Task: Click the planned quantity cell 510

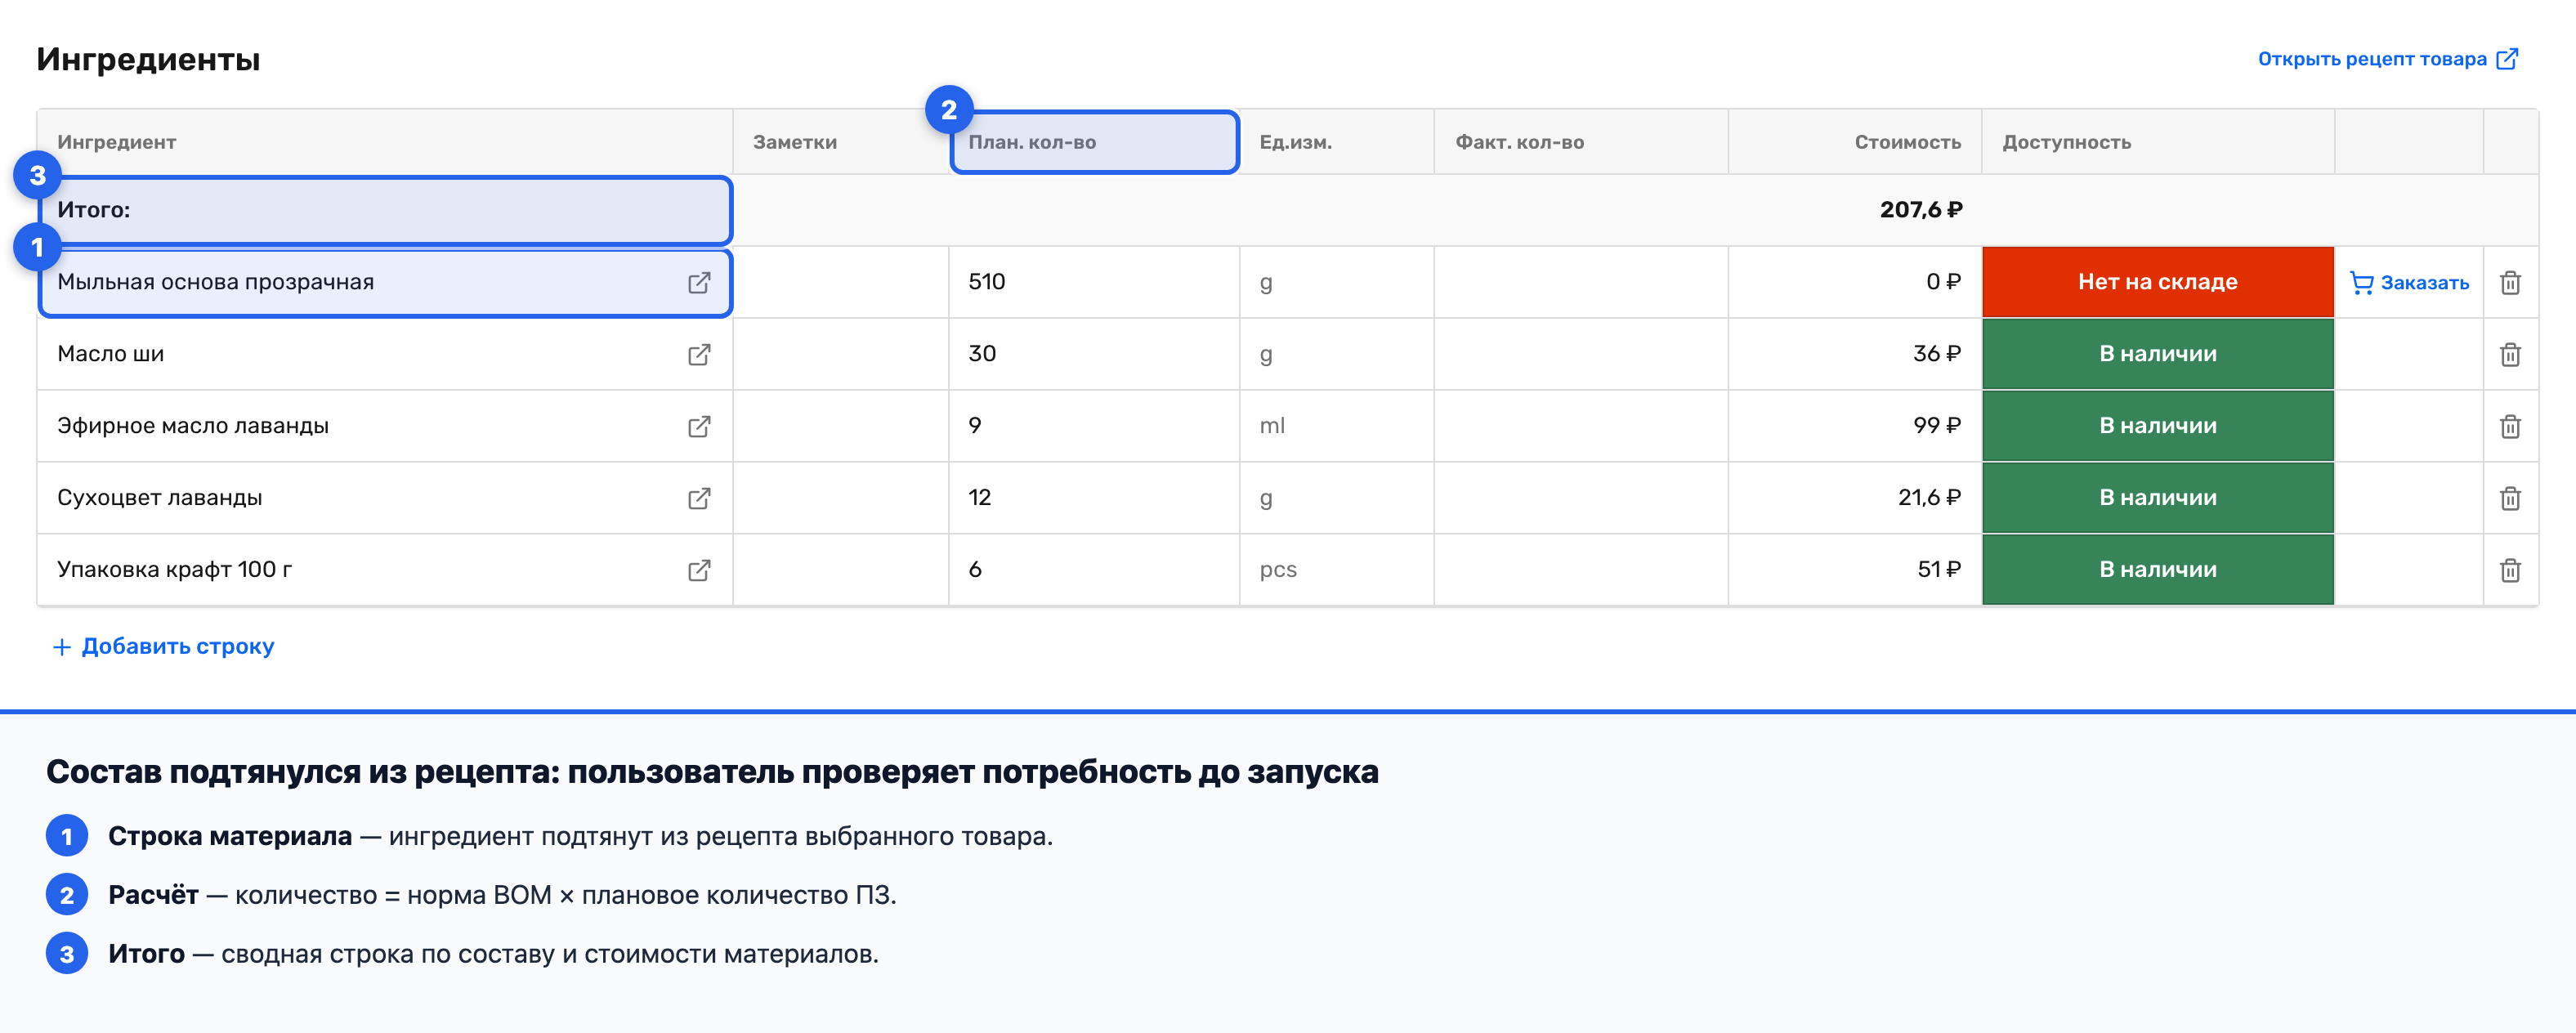Action: (1094, 282)
